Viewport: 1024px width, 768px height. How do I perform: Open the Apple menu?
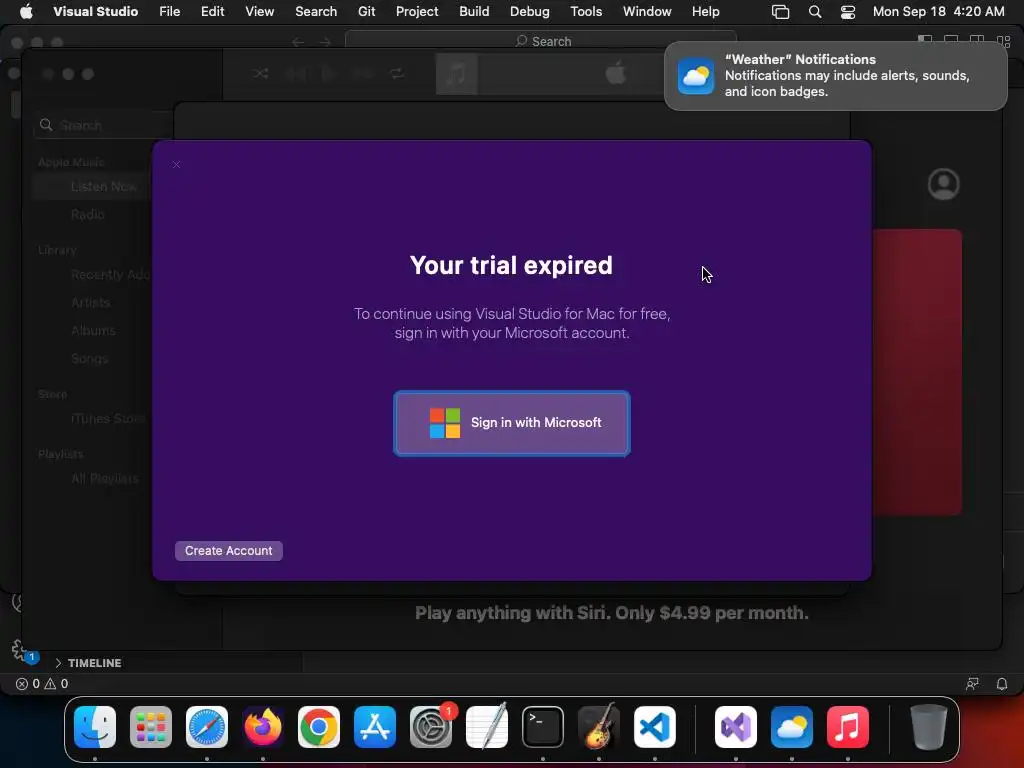(26, 11)
